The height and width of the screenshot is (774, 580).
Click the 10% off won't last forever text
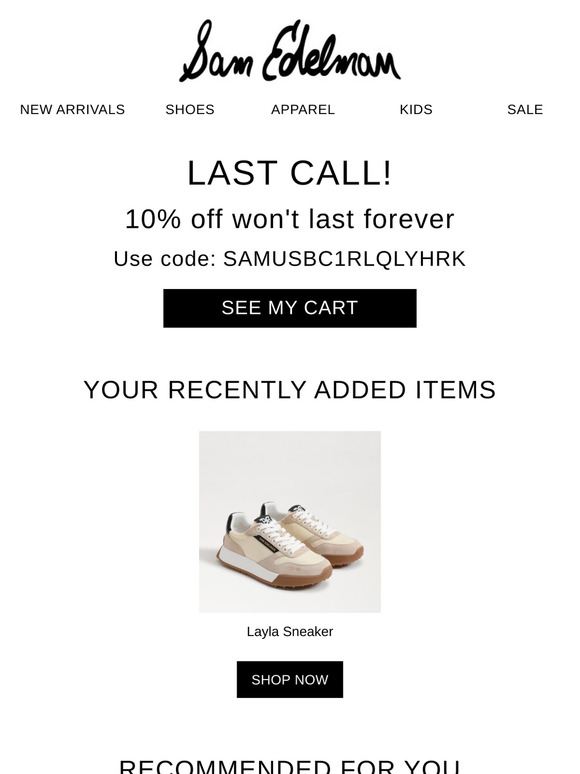pyautogui.click(x=290, y=219)
